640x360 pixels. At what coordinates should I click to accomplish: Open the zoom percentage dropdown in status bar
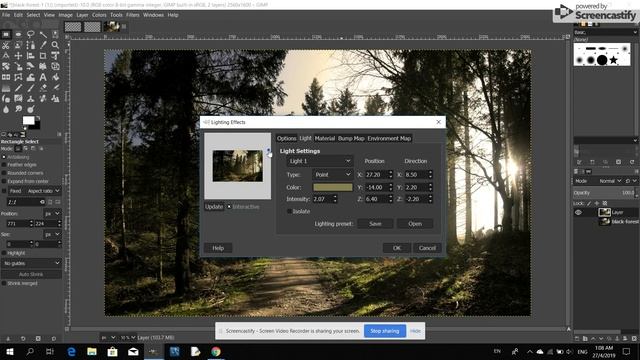tap(127, 338)
